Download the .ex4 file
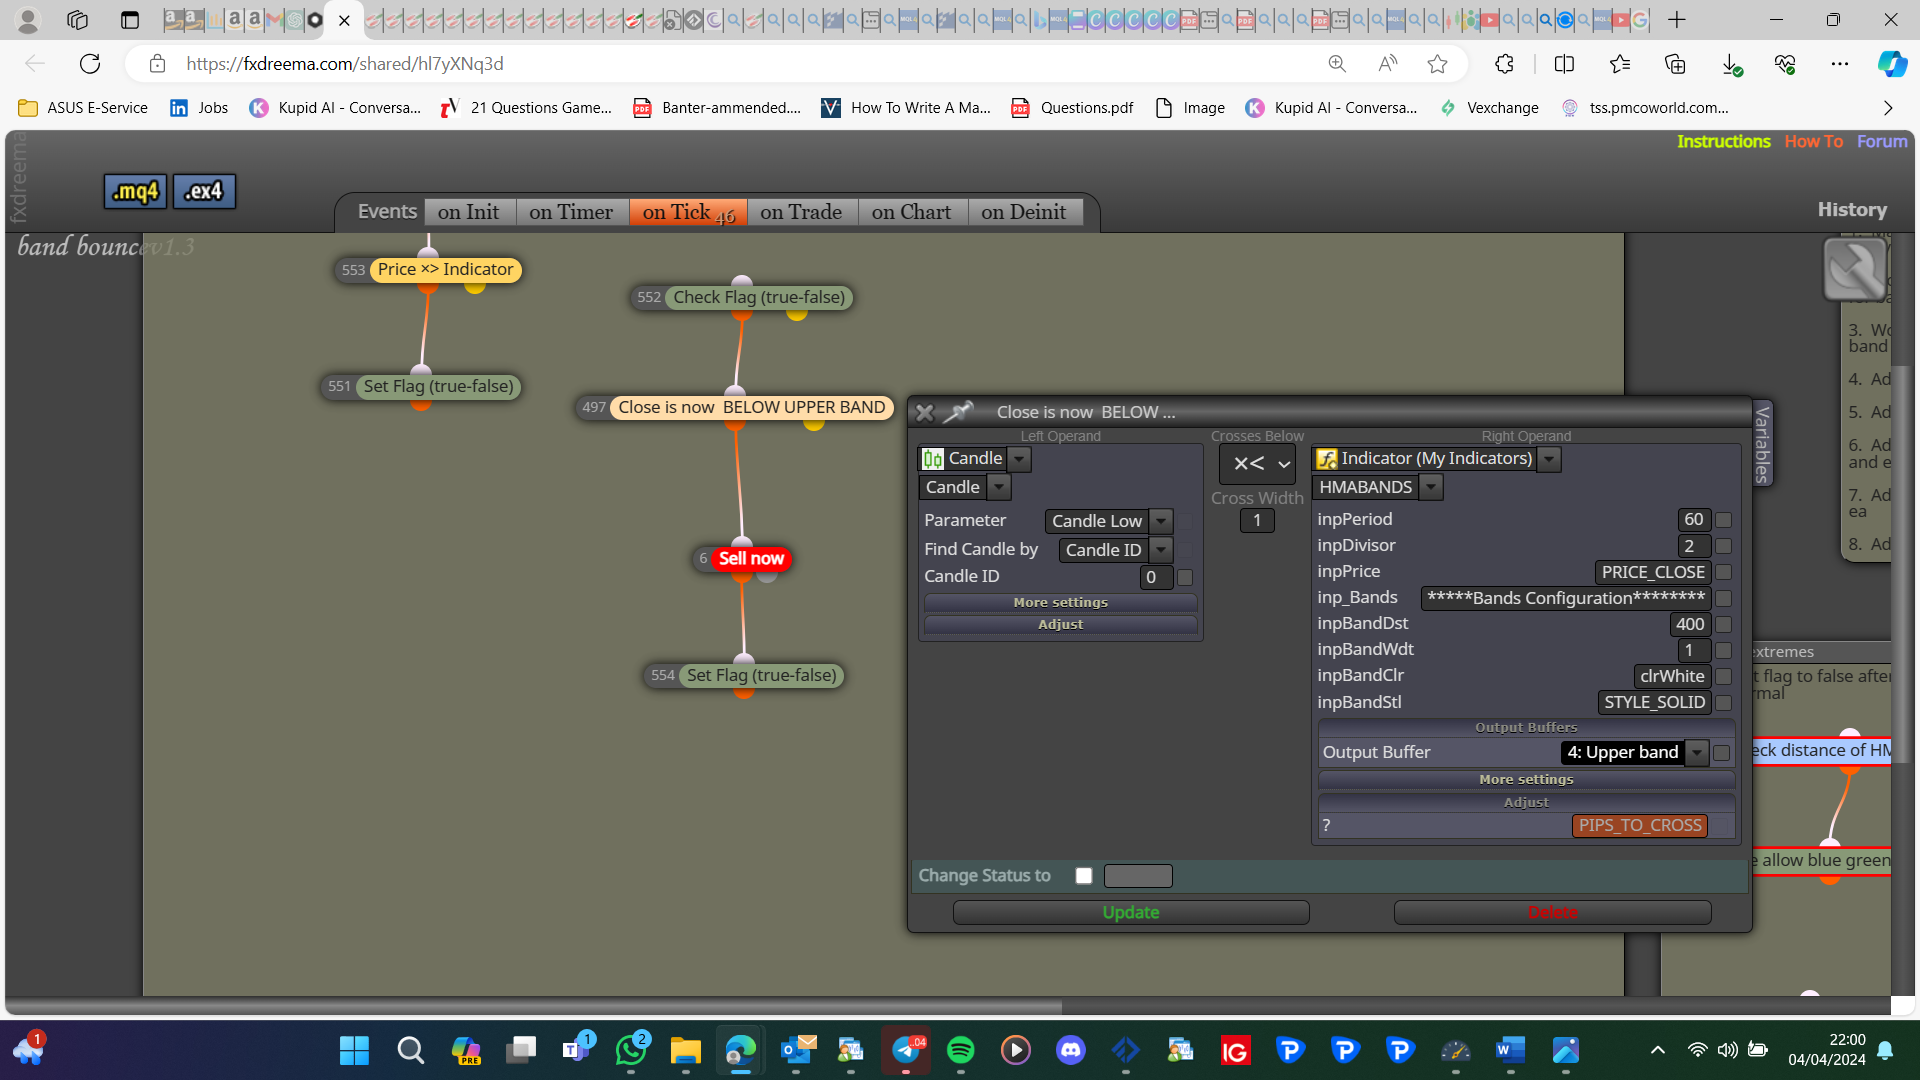1920x1080 pixels. click(204, 192)
